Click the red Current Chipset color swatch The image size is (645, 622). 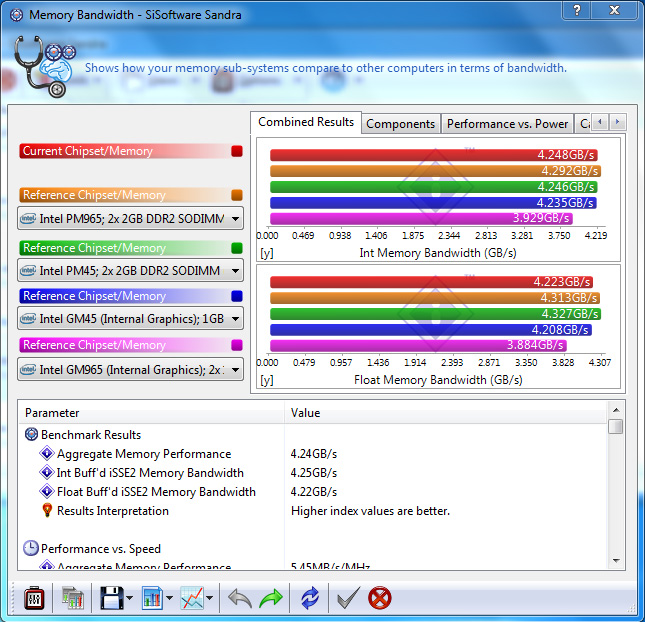[x=237, y=151]
